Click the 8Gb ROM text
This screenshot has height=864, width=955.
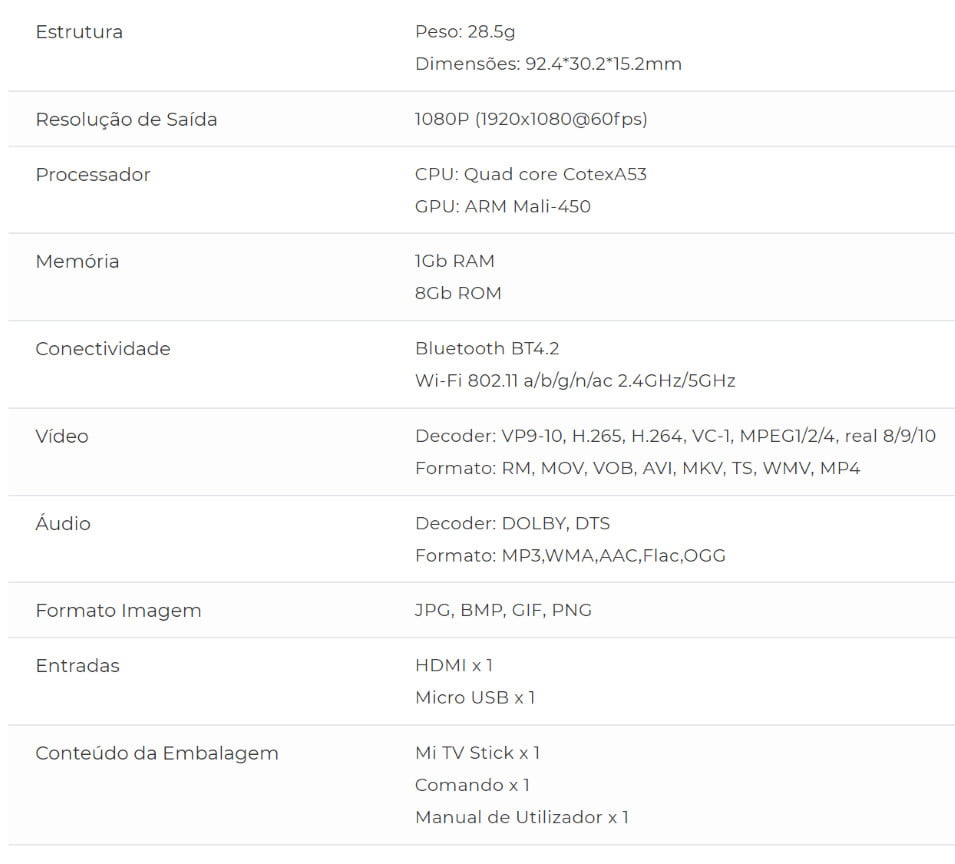pos(458,293)
